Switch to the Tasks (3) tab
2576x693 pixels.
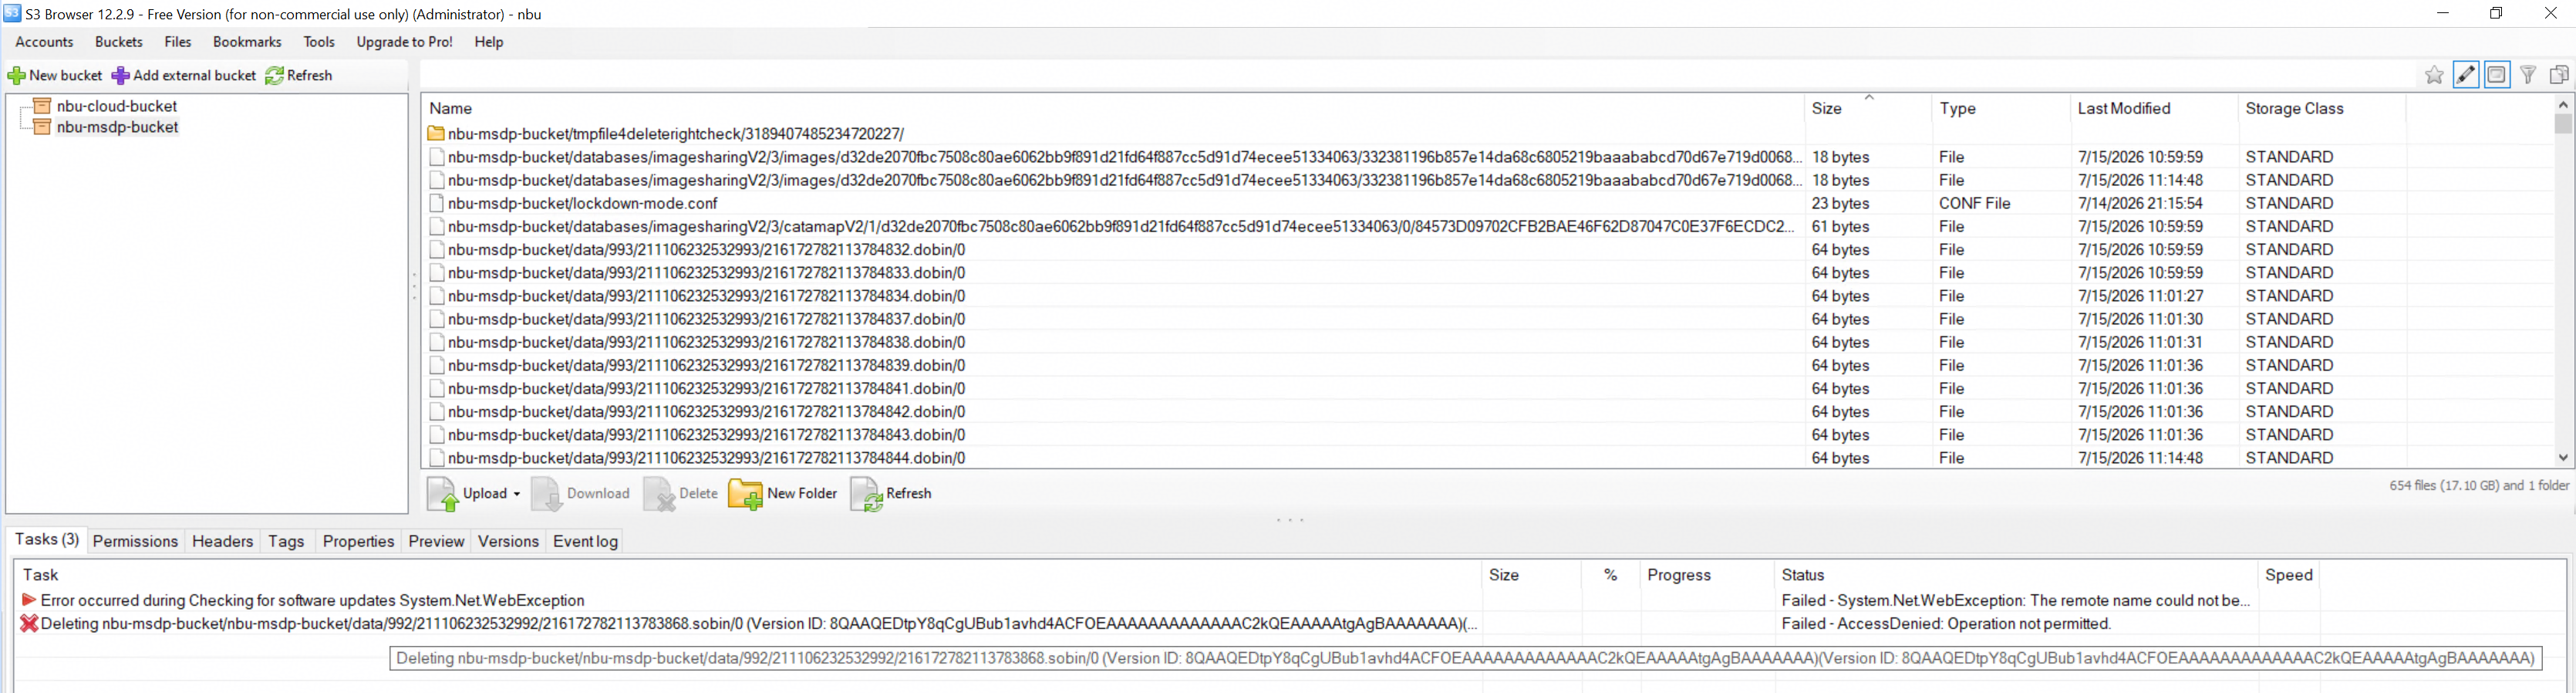click(x=47, y=540)
